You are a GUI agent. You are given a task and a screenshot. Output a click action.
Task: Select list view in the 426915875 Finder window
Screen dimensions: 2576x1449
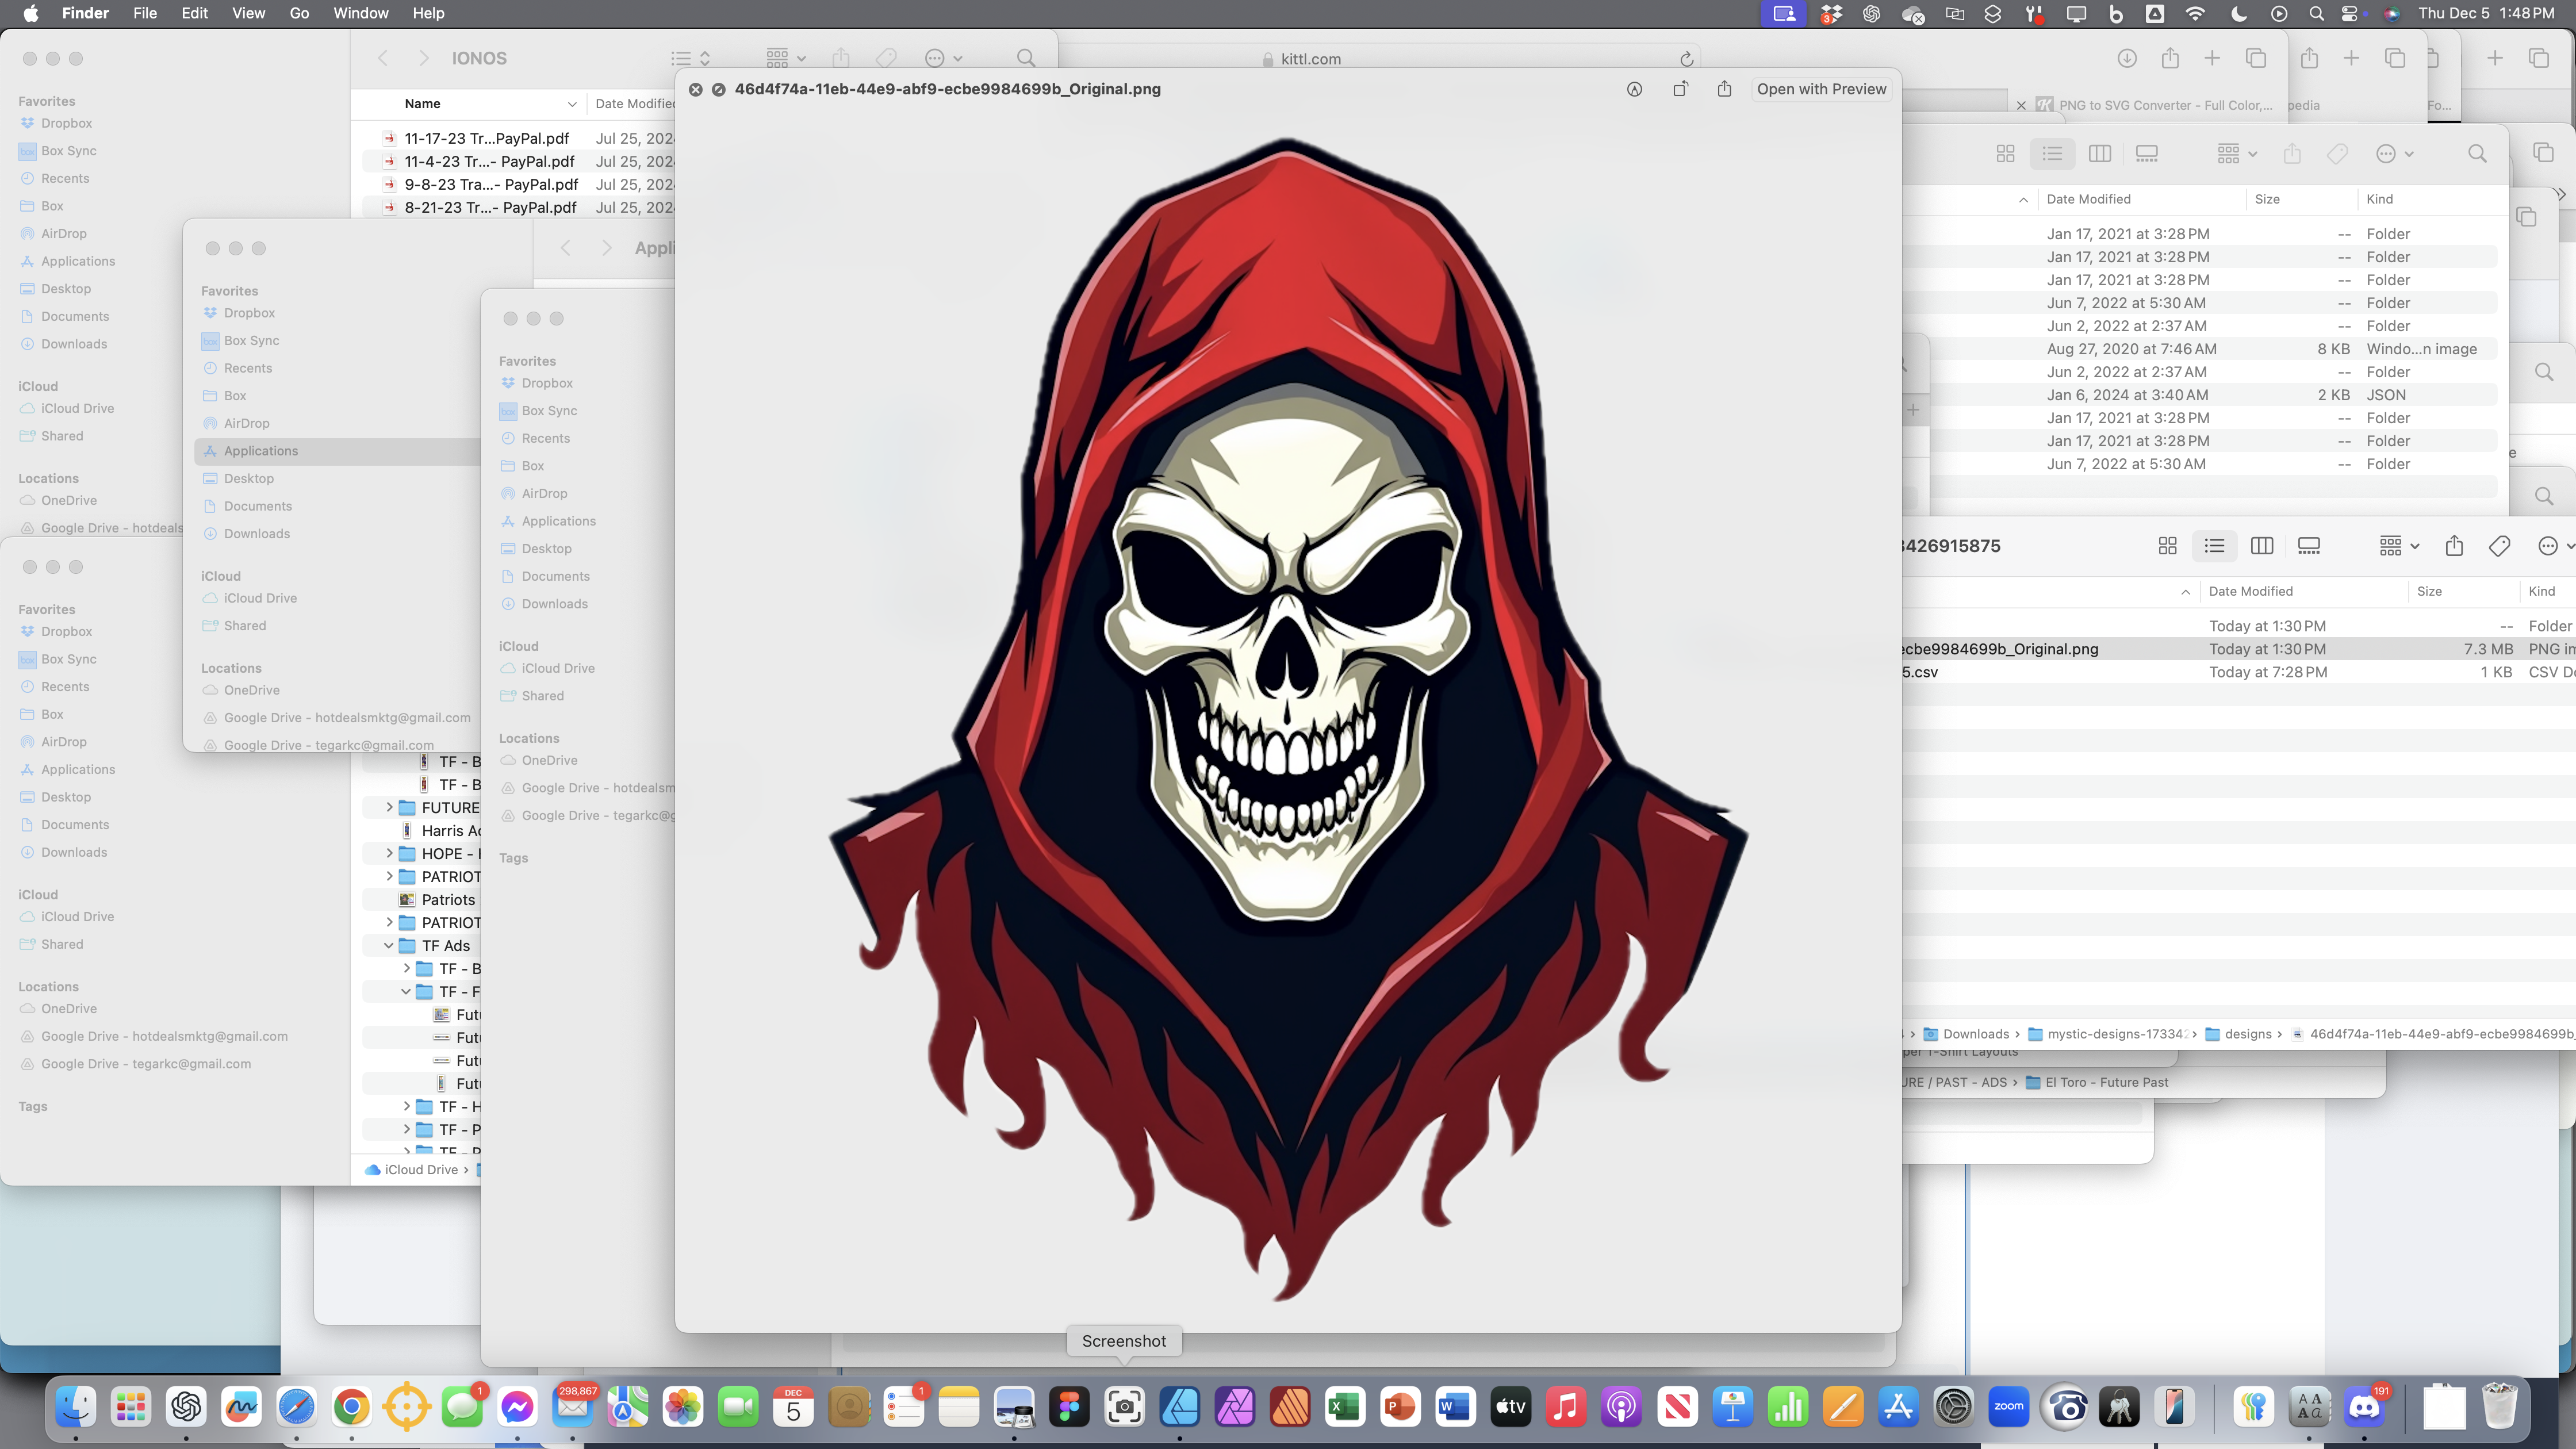click(2214, 546)
